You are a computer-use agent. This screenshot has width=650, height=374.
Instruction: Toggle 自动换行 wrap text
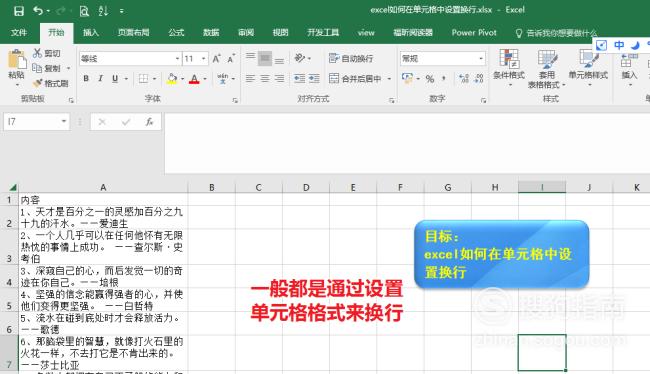(x=351, y=58)
